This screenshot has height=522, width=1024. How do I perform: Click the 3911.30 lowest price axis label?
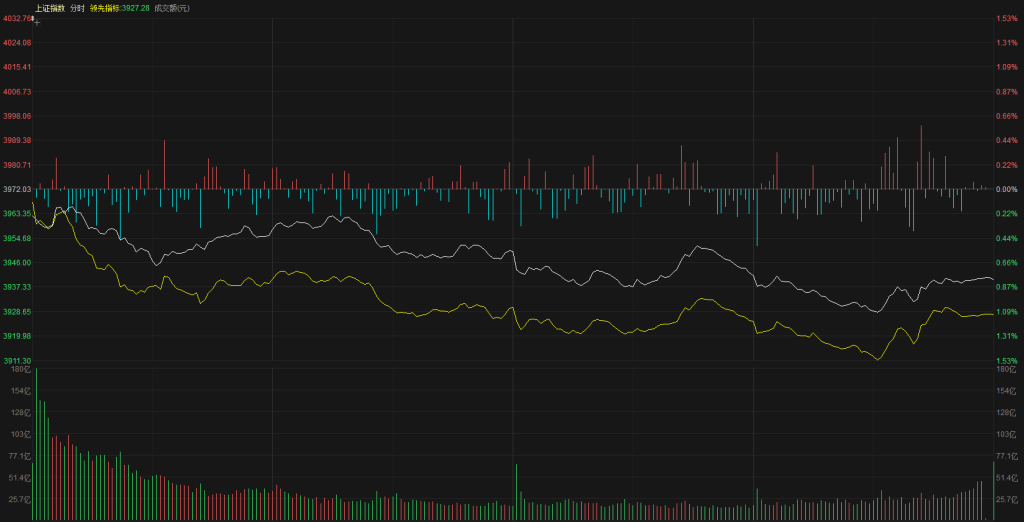[x=16, y=360]
